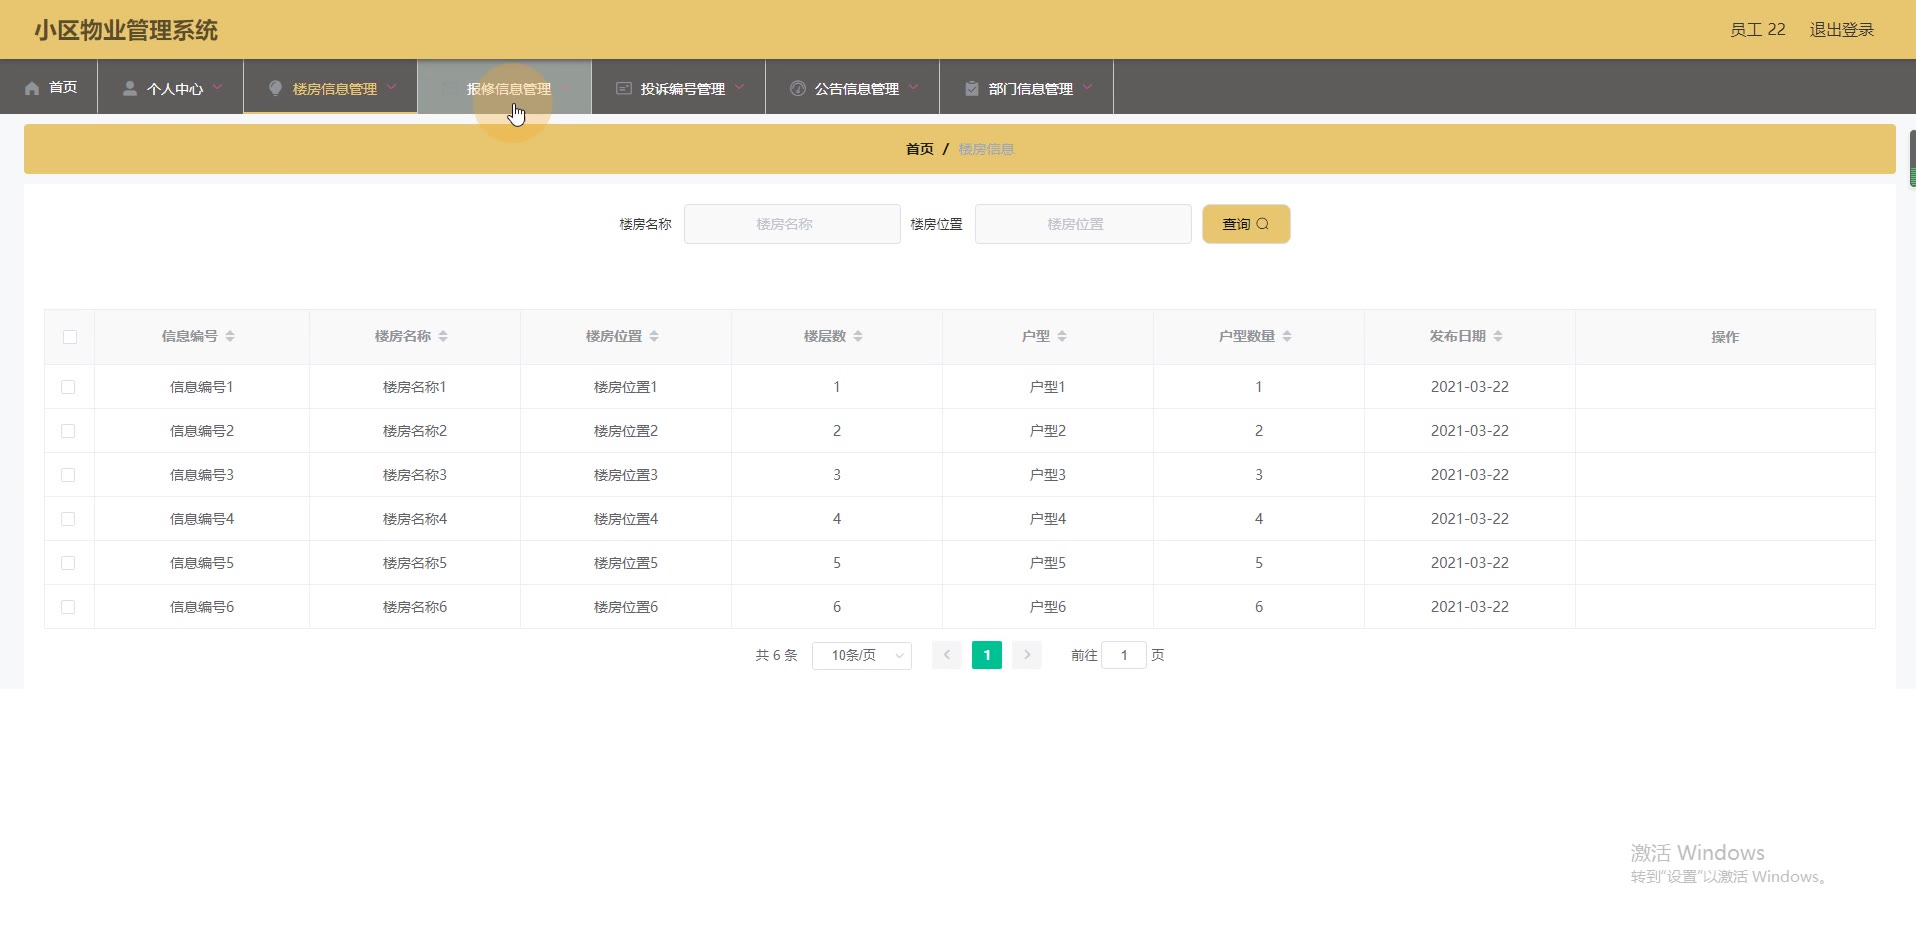The height and width of the screenshot is (936, 1916).
Task: Select the checkbox for row 信息编号4
Action: pos(68,519)
